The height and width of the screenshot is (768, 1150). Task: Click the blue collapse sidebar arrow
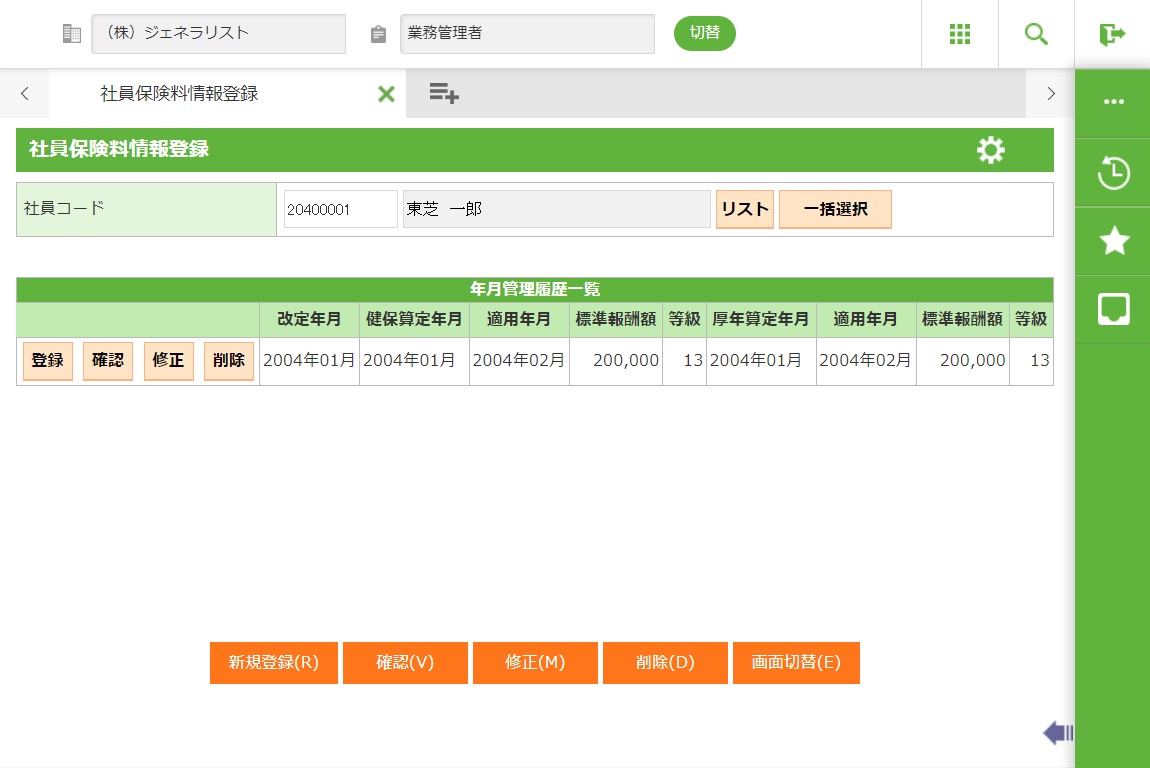pyautogui.click(x=1058, y=732)
